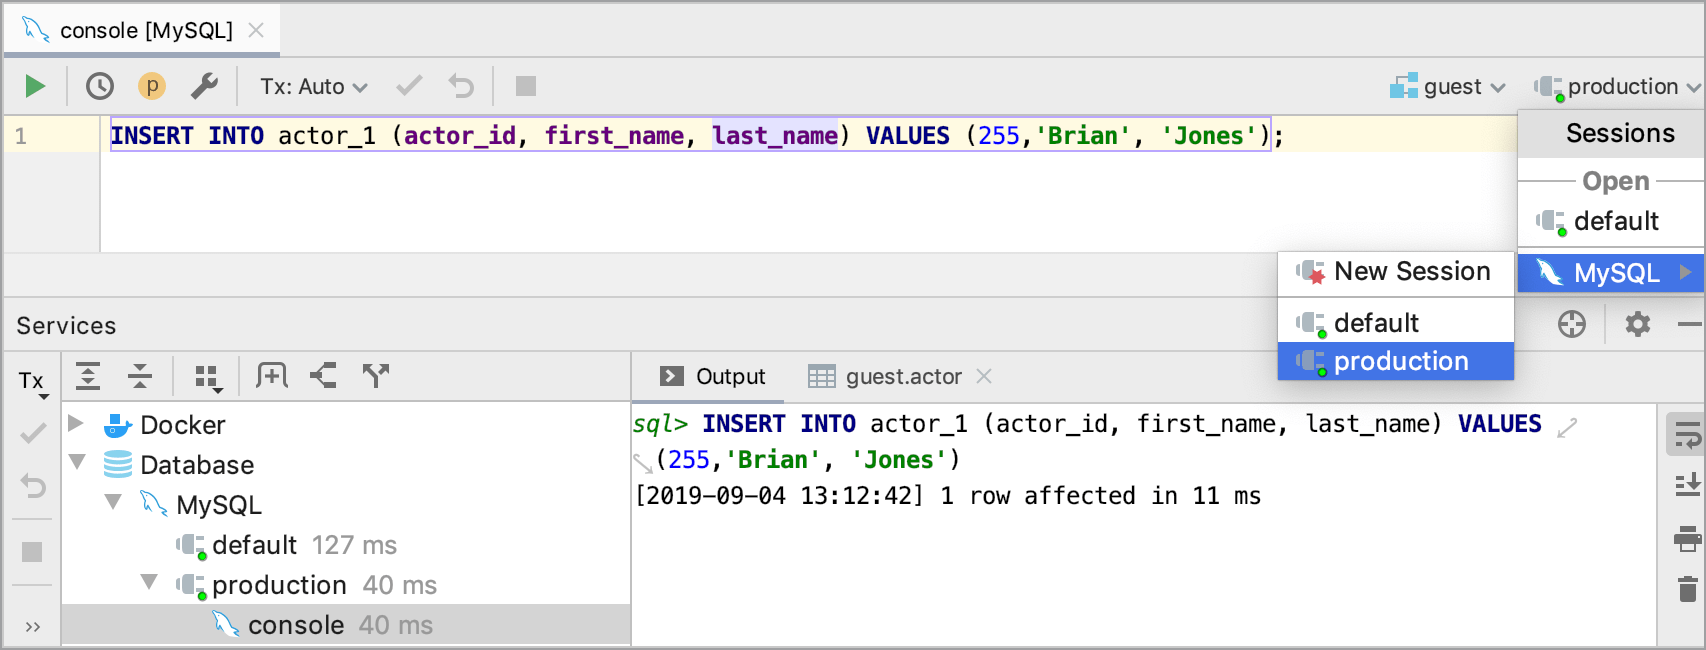Screen dimensions: 1706x650
Task: Open query history clock icon
Action: point(100,86)
